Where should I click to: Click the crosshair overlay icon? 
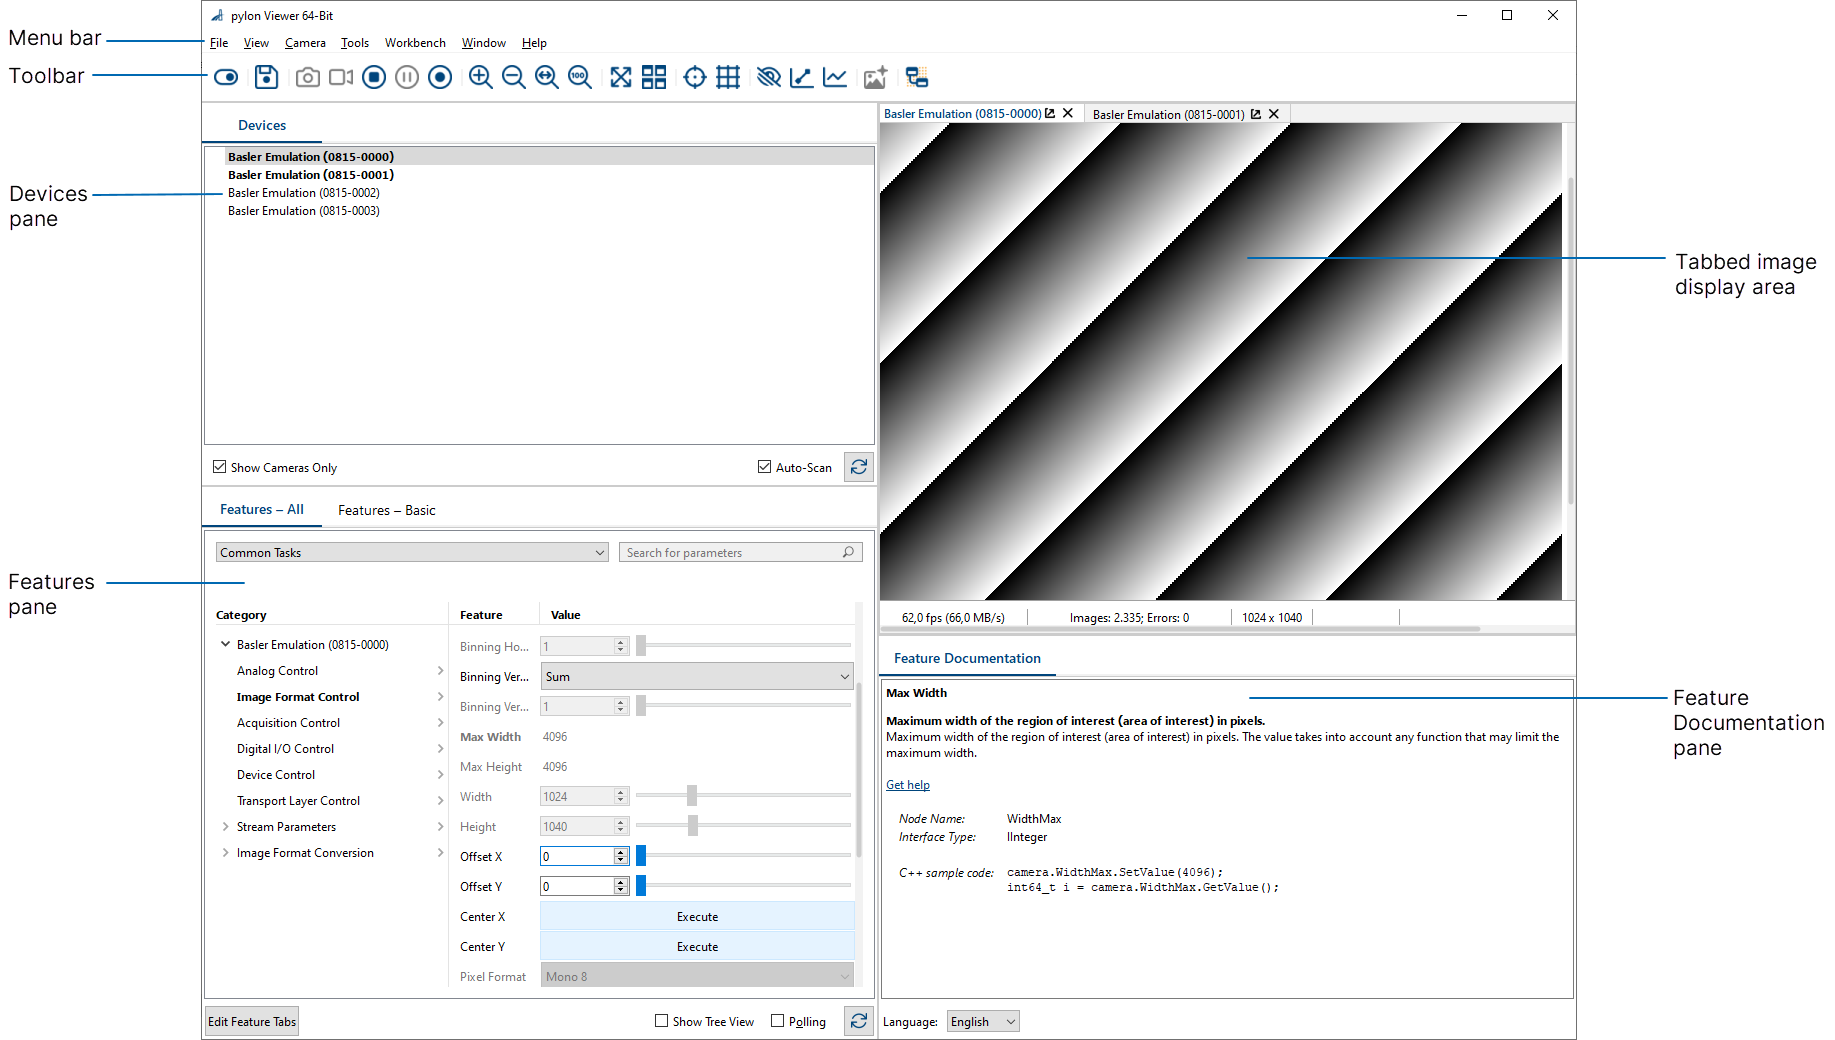coord(695,77)
